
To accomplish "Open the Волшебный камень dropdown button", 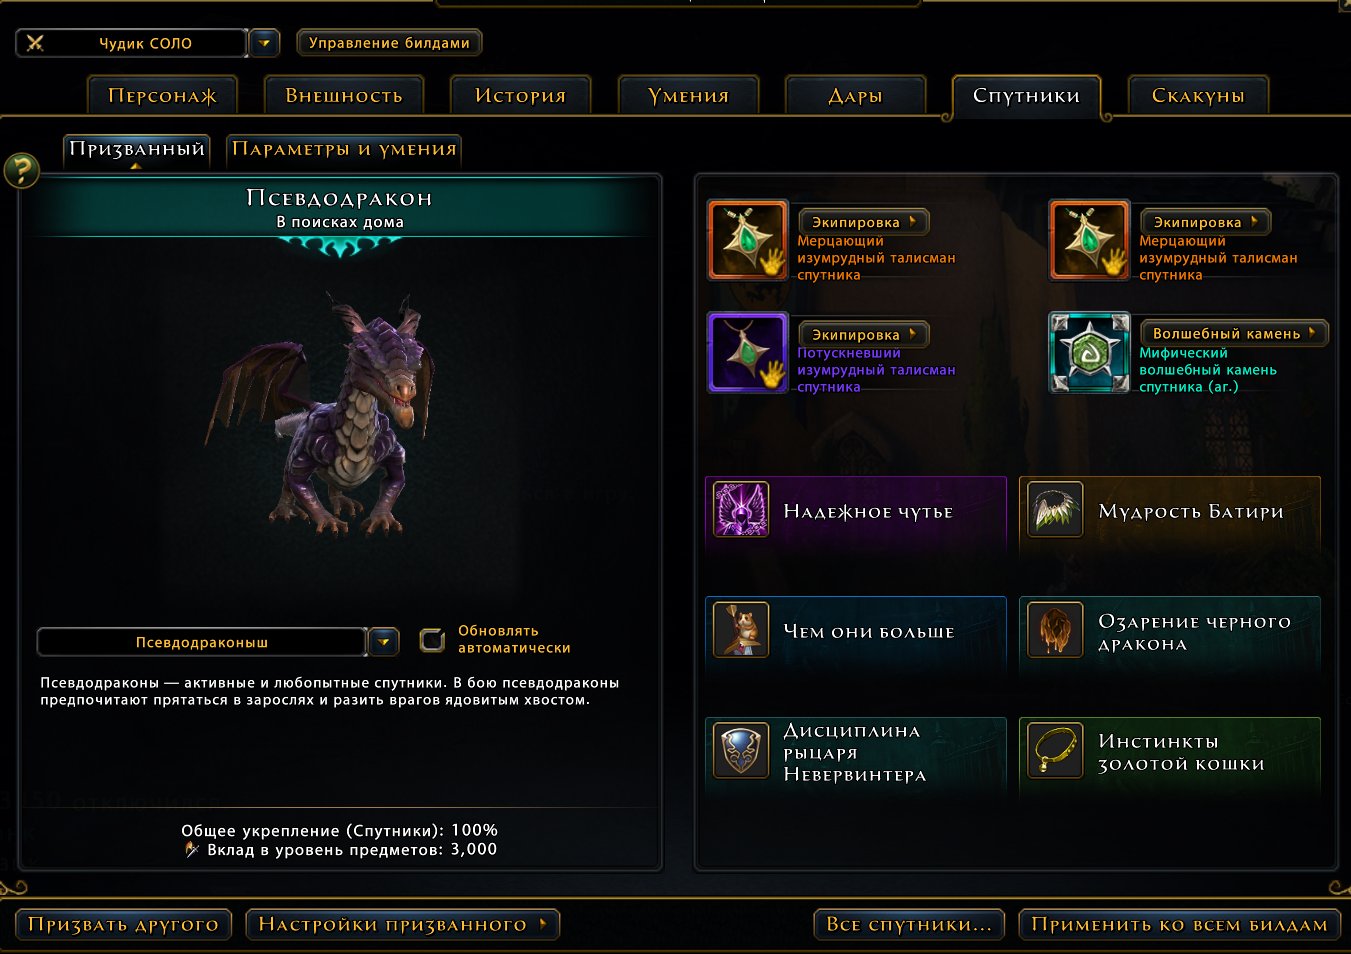I will click(1234, 333).
